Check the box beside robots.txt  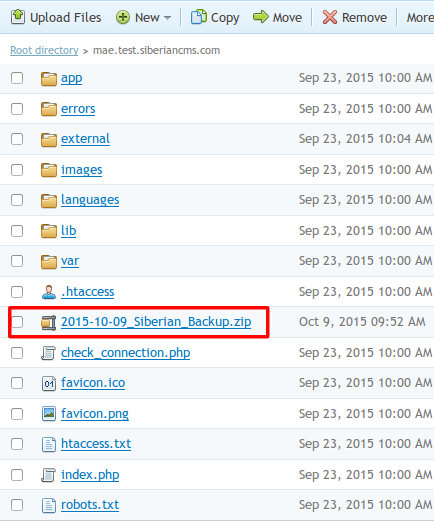[17, 505]
